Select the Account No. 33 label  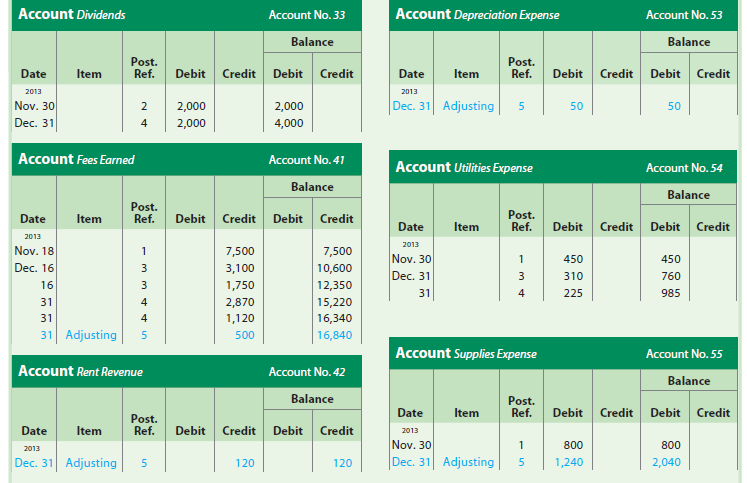pyautogui.click(x=307, y=16)
